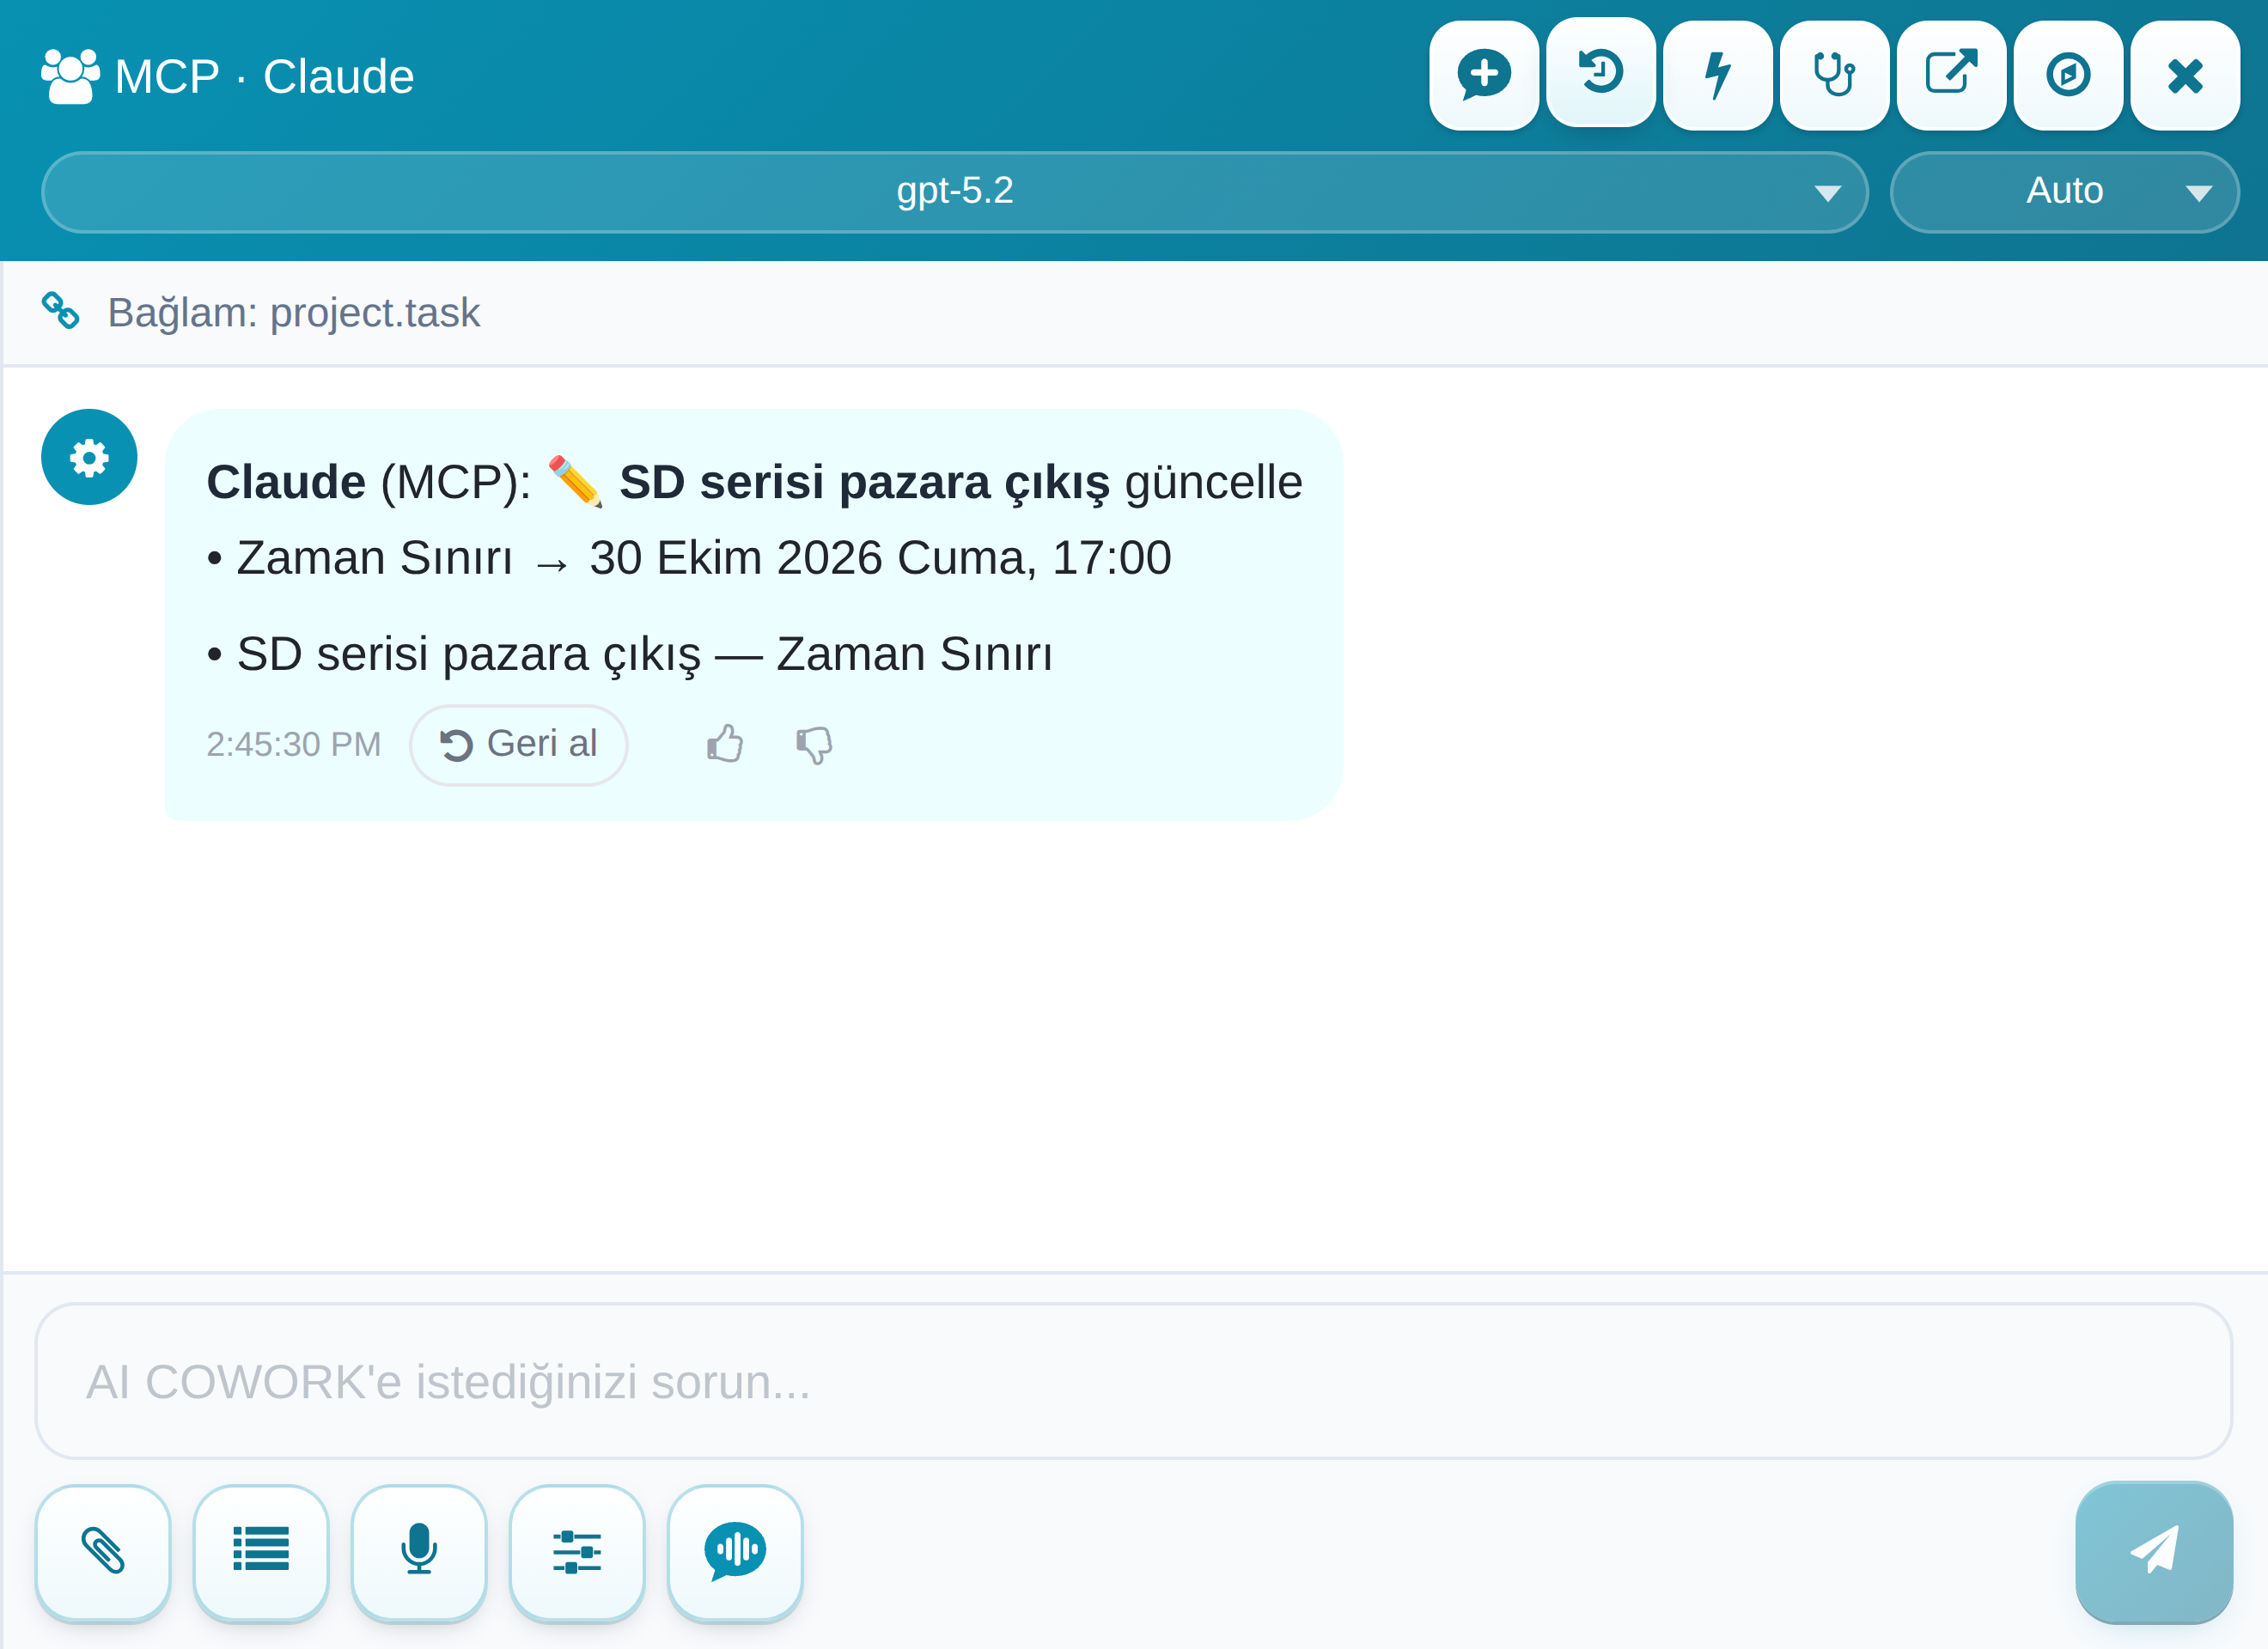The height and width of the screenshot is (1649, 2268).
Task: Click the users group icon beside MCP title
Action: (x=70, y=77)
